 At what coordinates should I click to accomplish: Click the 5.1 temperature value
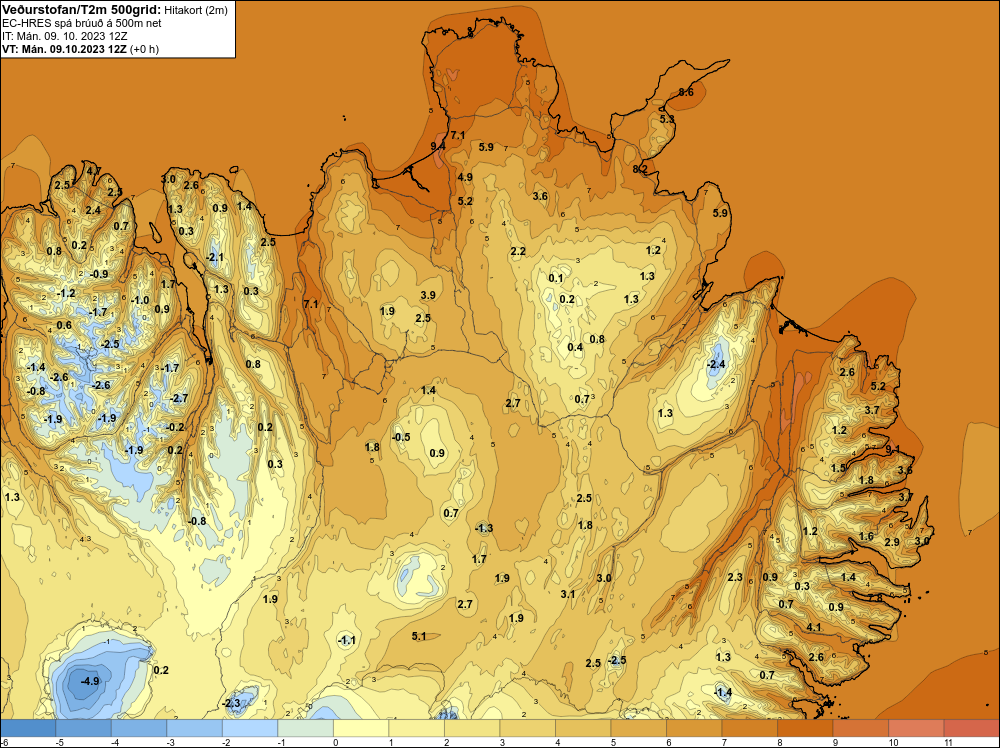point(419,636)
